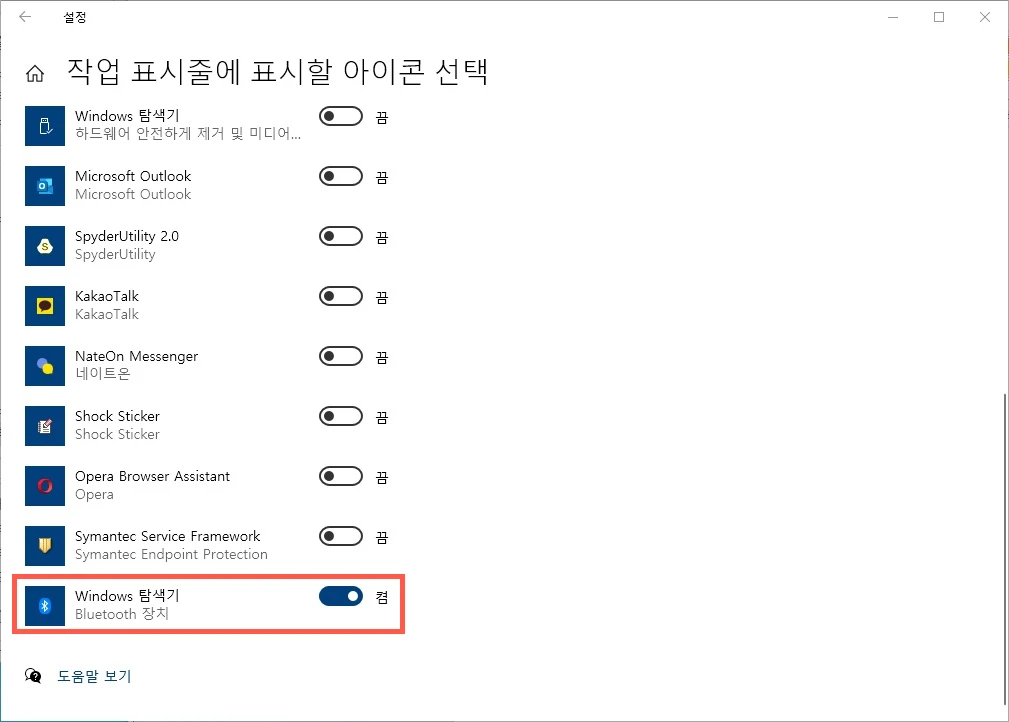Turn on Shock Sticker toggle

[341, 416]
